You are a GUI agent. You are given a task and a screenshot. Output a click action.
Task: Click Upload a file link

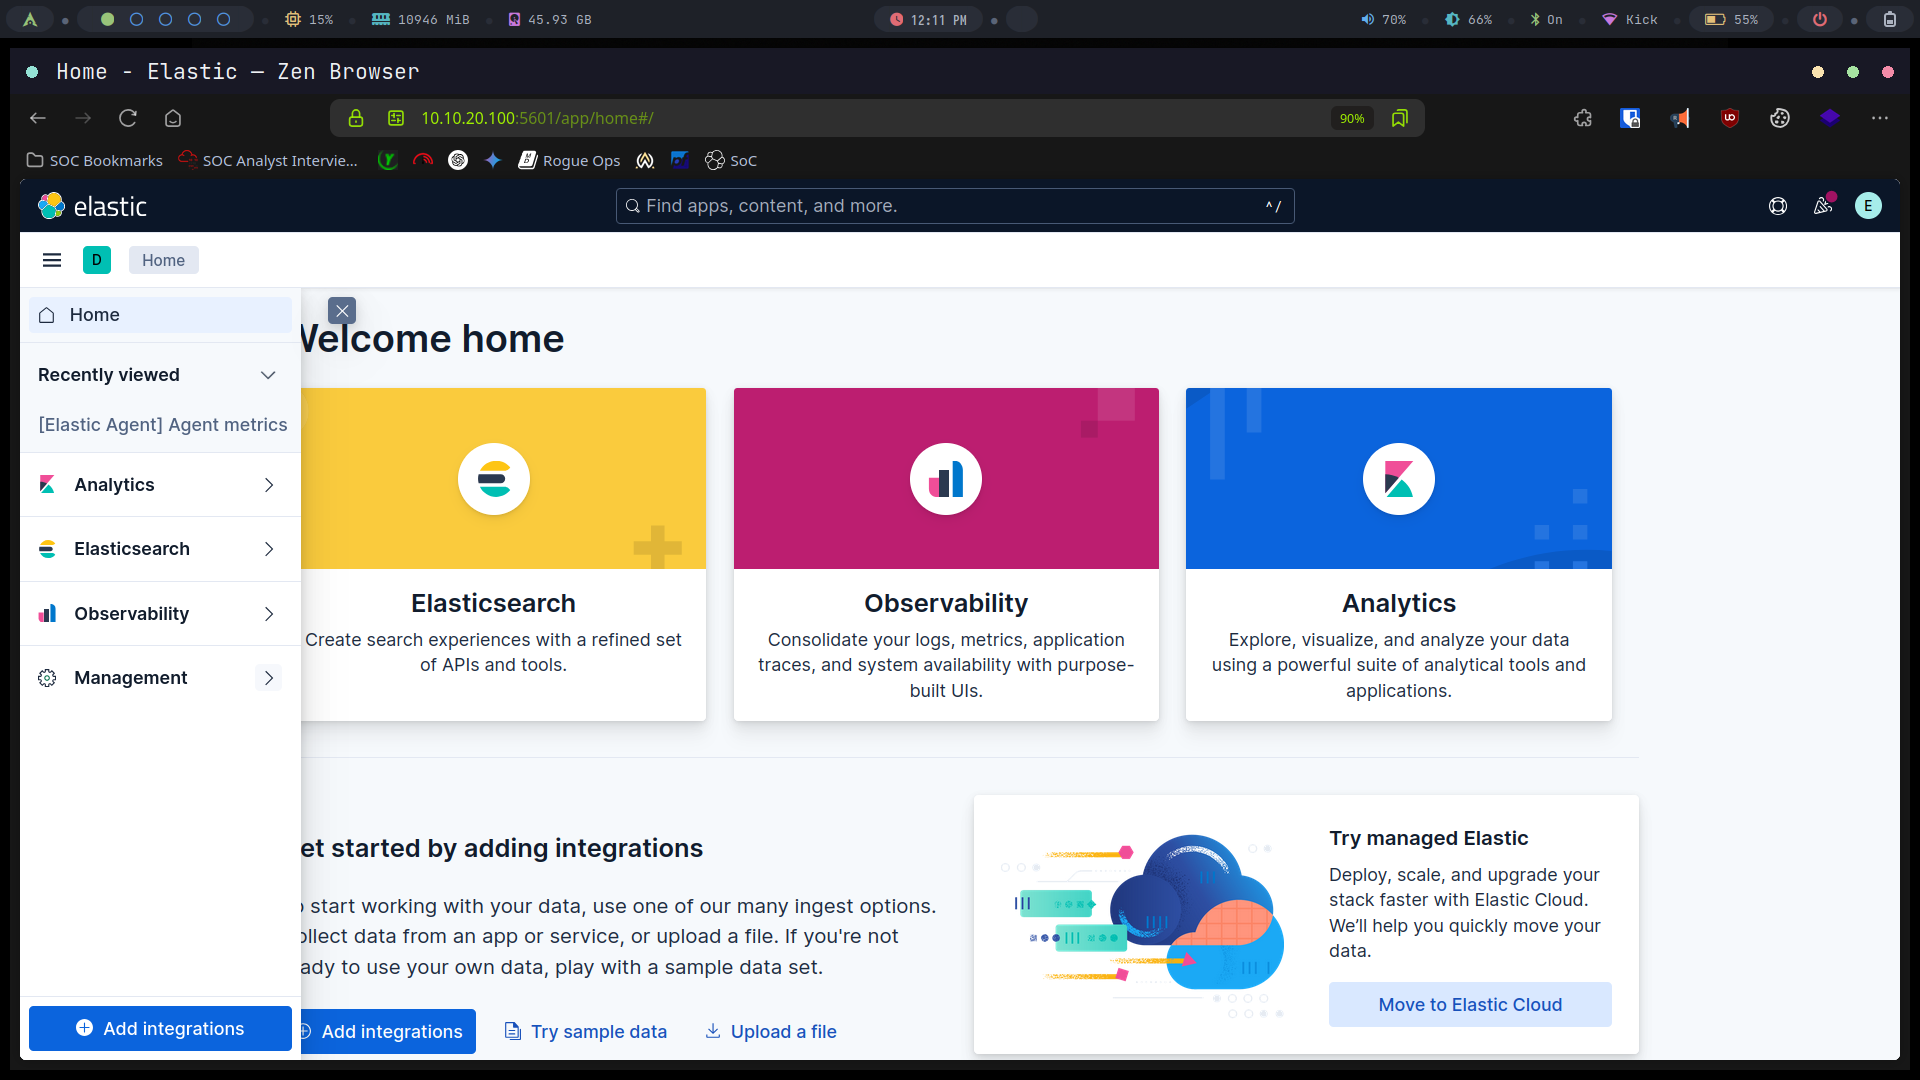point(771,1031)
